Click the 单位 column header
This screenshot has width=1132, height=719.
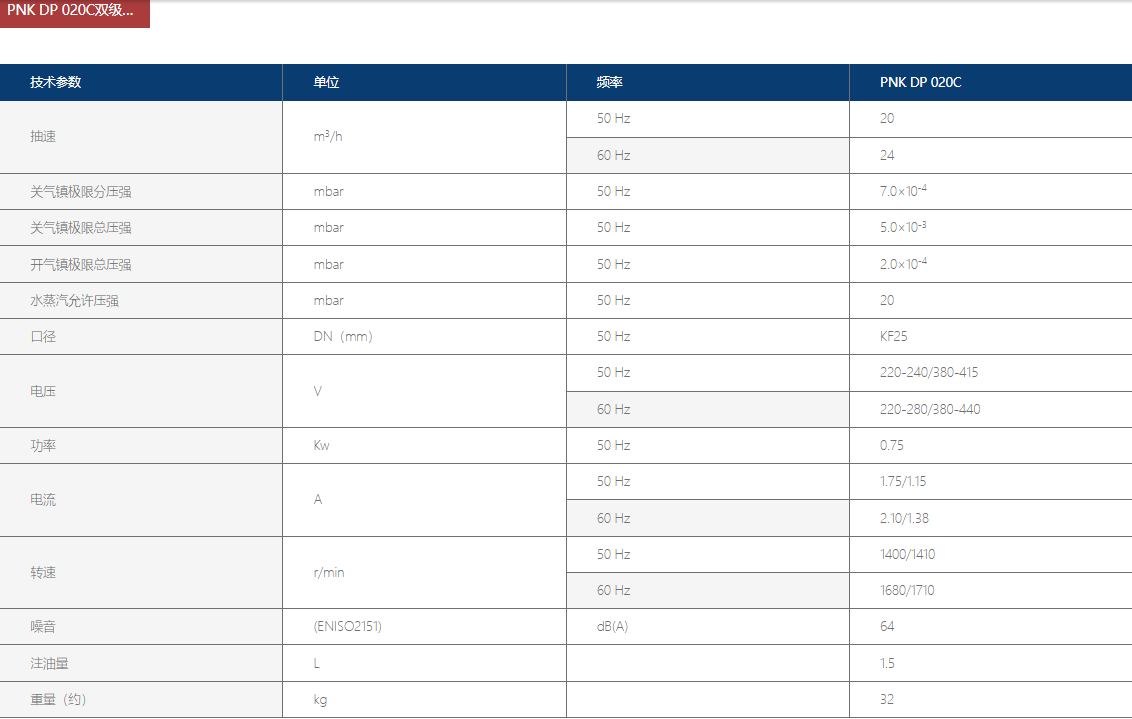coord(327,83)
